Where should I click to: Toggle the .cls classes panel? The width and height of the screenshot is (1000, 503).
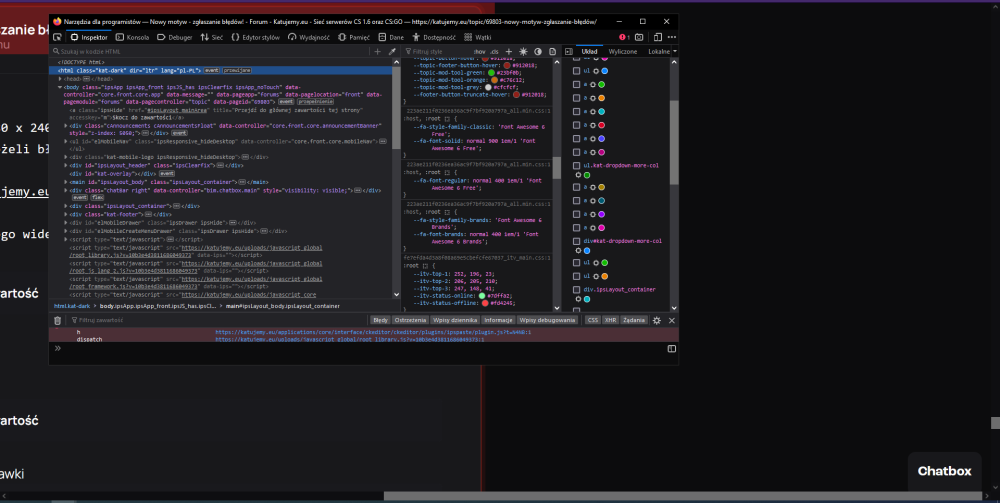tap(494, 52)
